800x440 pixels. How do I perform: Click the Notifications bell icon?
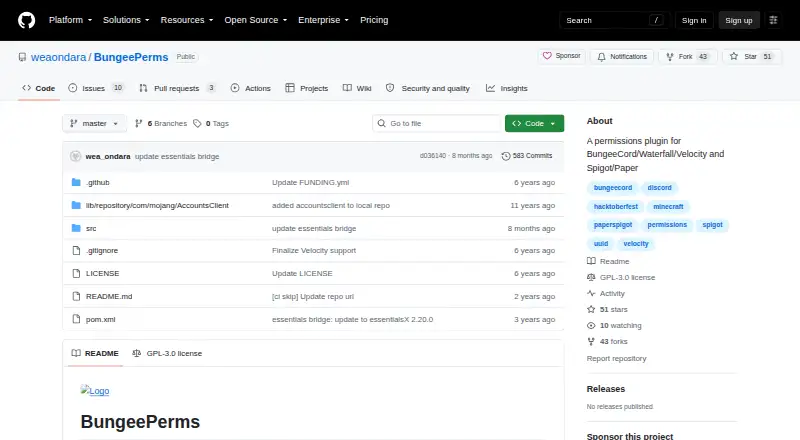point(602,57)
